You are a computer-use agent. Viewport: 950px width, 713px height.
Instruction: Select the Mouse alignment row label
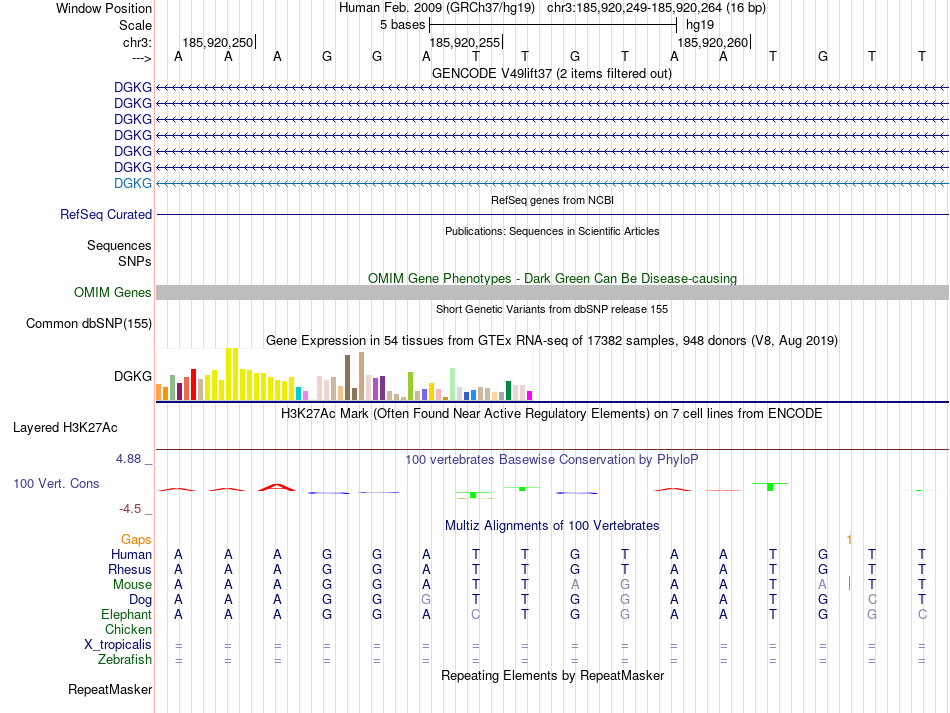pos(132,585)
